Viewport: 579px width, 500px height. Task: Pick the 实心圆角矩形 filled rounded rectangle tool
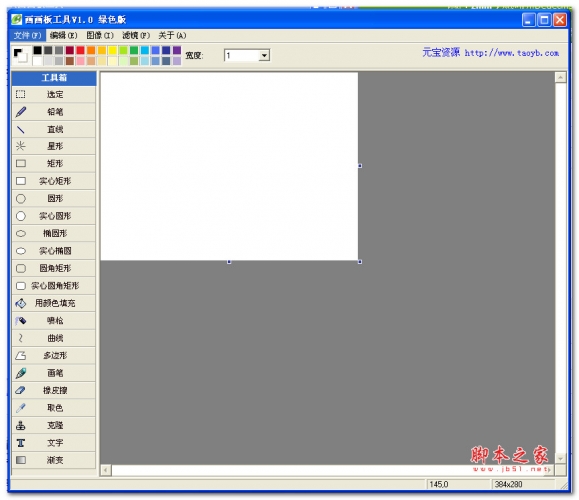(54, 286)
